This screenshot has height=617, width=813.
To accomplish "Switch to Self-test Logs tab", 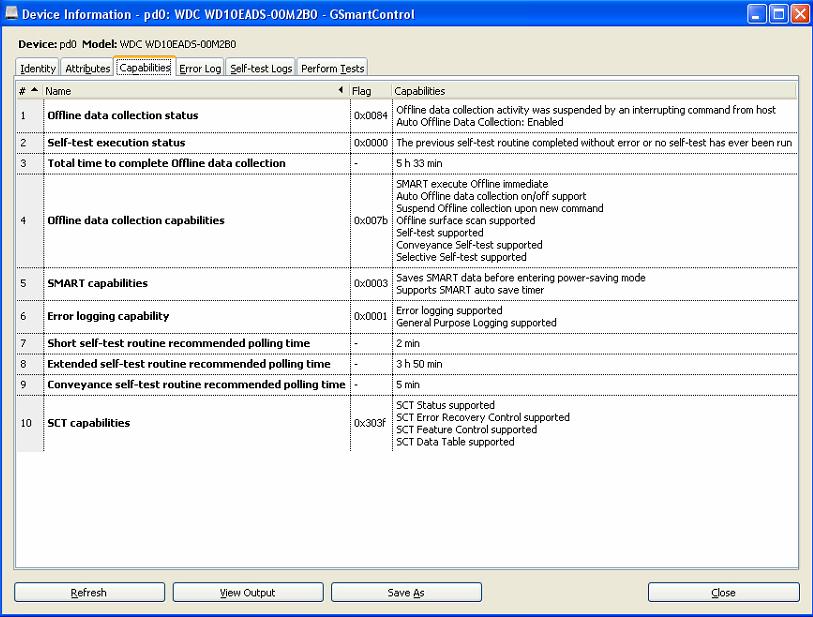I will 261,68.
